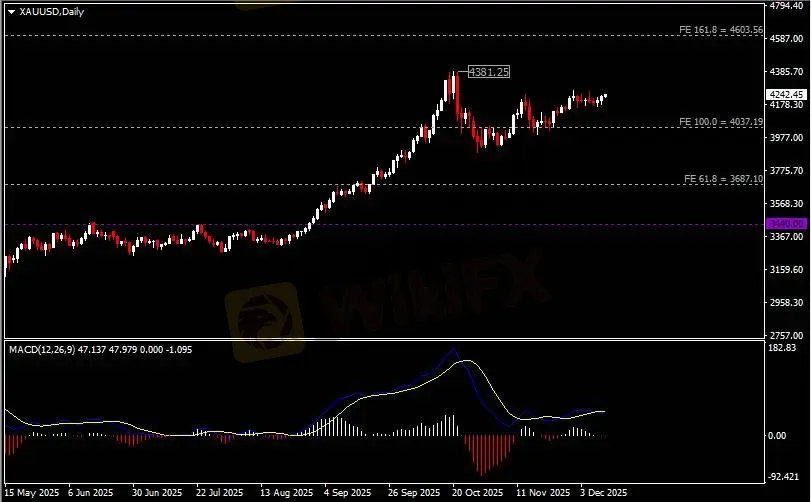Click the current price tag 4242.45

tap(788, 94)
